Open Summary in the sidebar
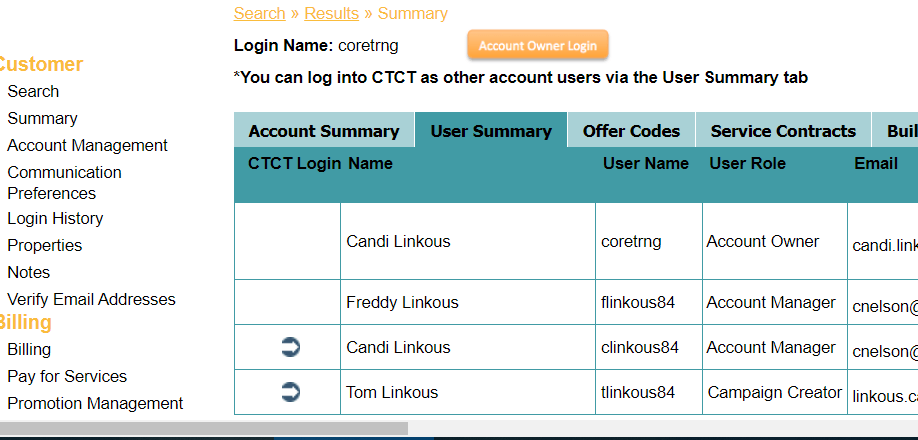This screenshot has width=918, height=440. (x=42, y=118)
